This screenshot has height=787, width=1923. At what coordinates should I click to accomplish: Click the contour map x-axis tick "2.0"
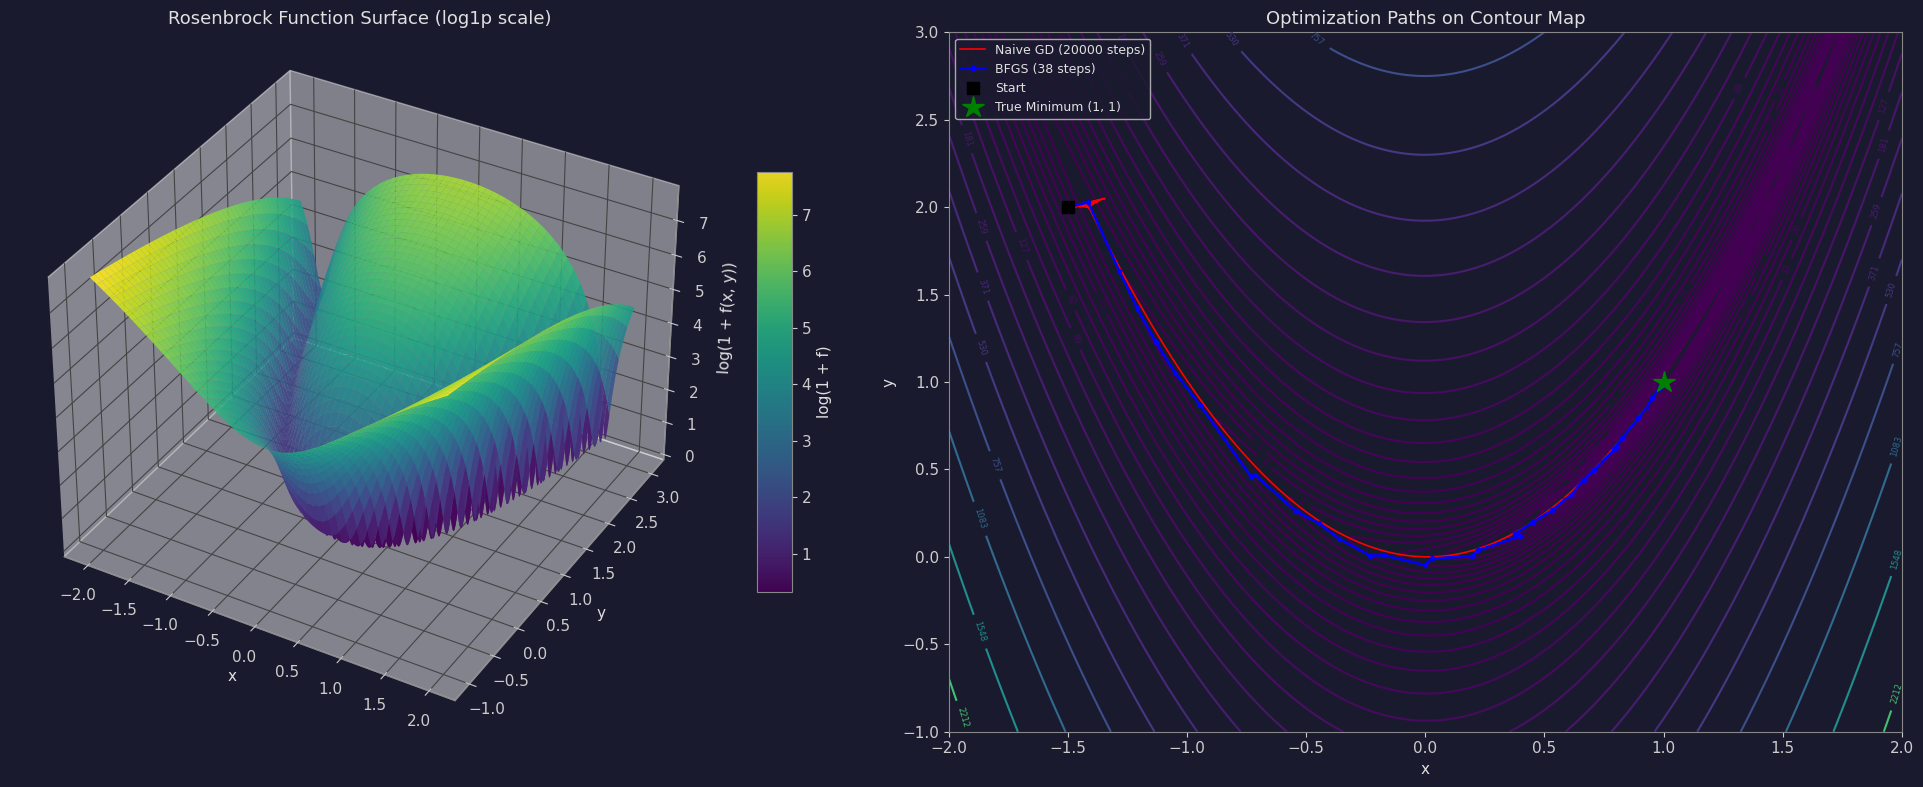click(x=1902, y=748)
